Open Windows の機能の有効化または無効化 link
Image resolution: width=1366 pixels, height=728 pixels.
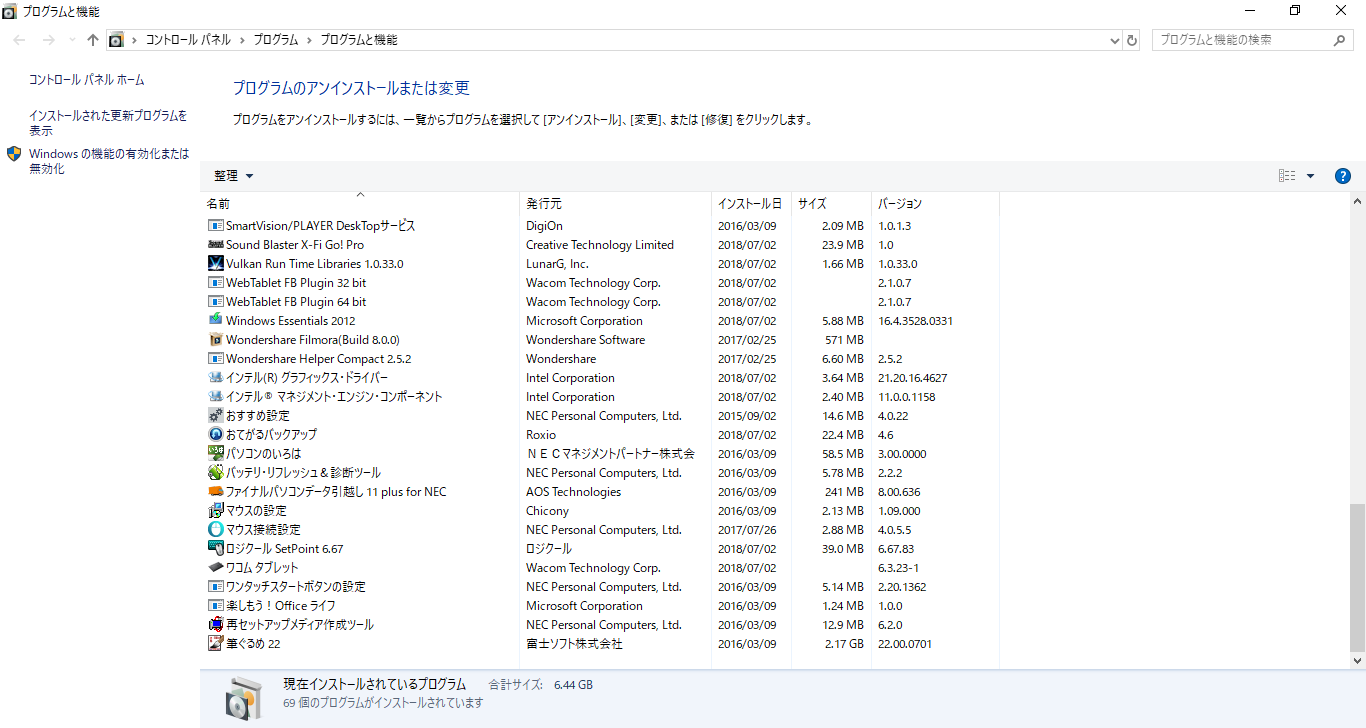108,161
